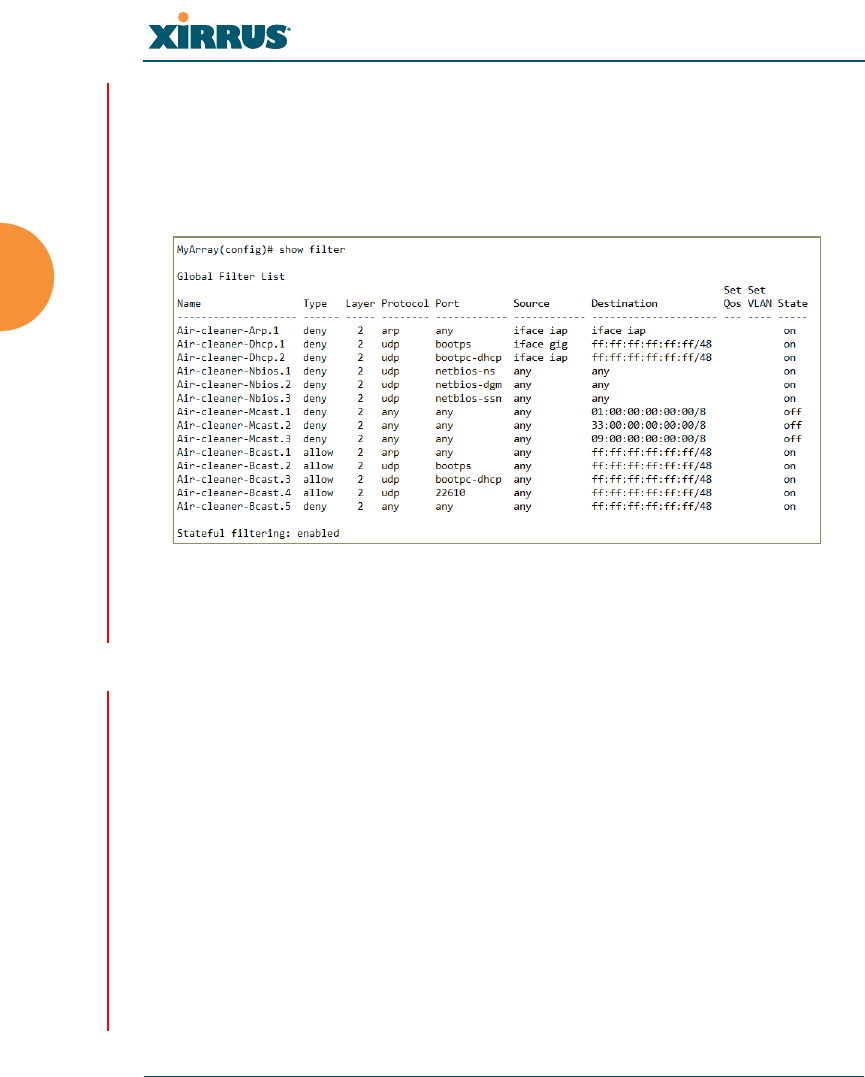Click 'bootps' in the Air-cleaner-Bcast.2 row

453,466
